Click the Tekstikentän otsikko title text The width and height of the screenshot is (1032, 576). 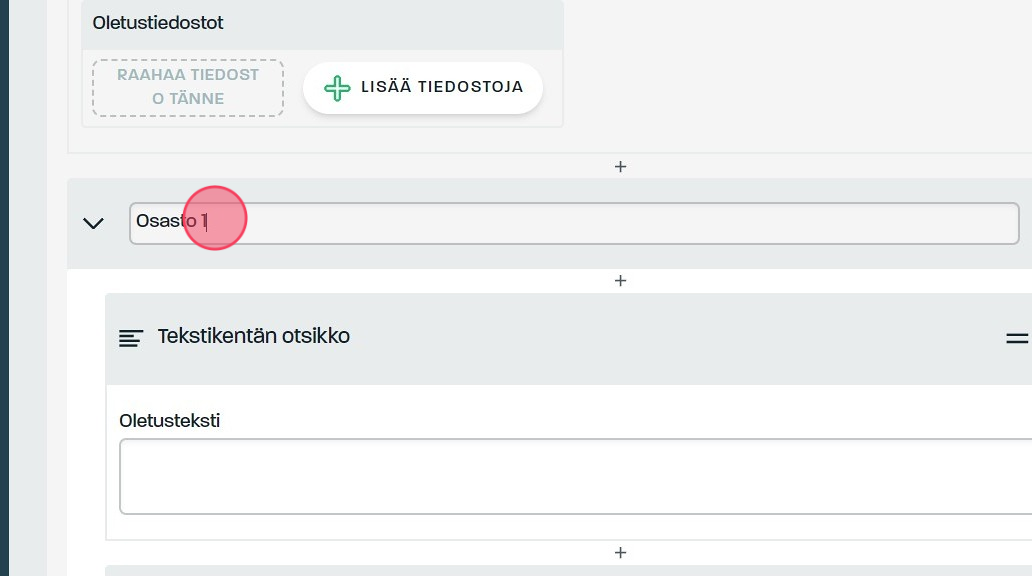pyautogui.click(x=253, y=336)
